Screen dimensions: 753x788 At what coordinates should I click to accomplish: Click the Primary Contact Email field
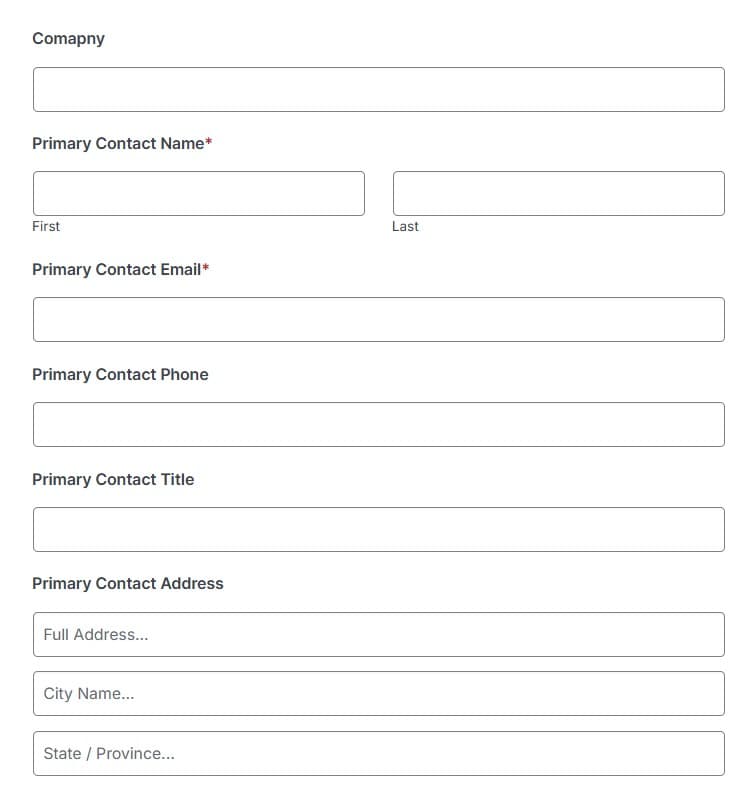379,319
